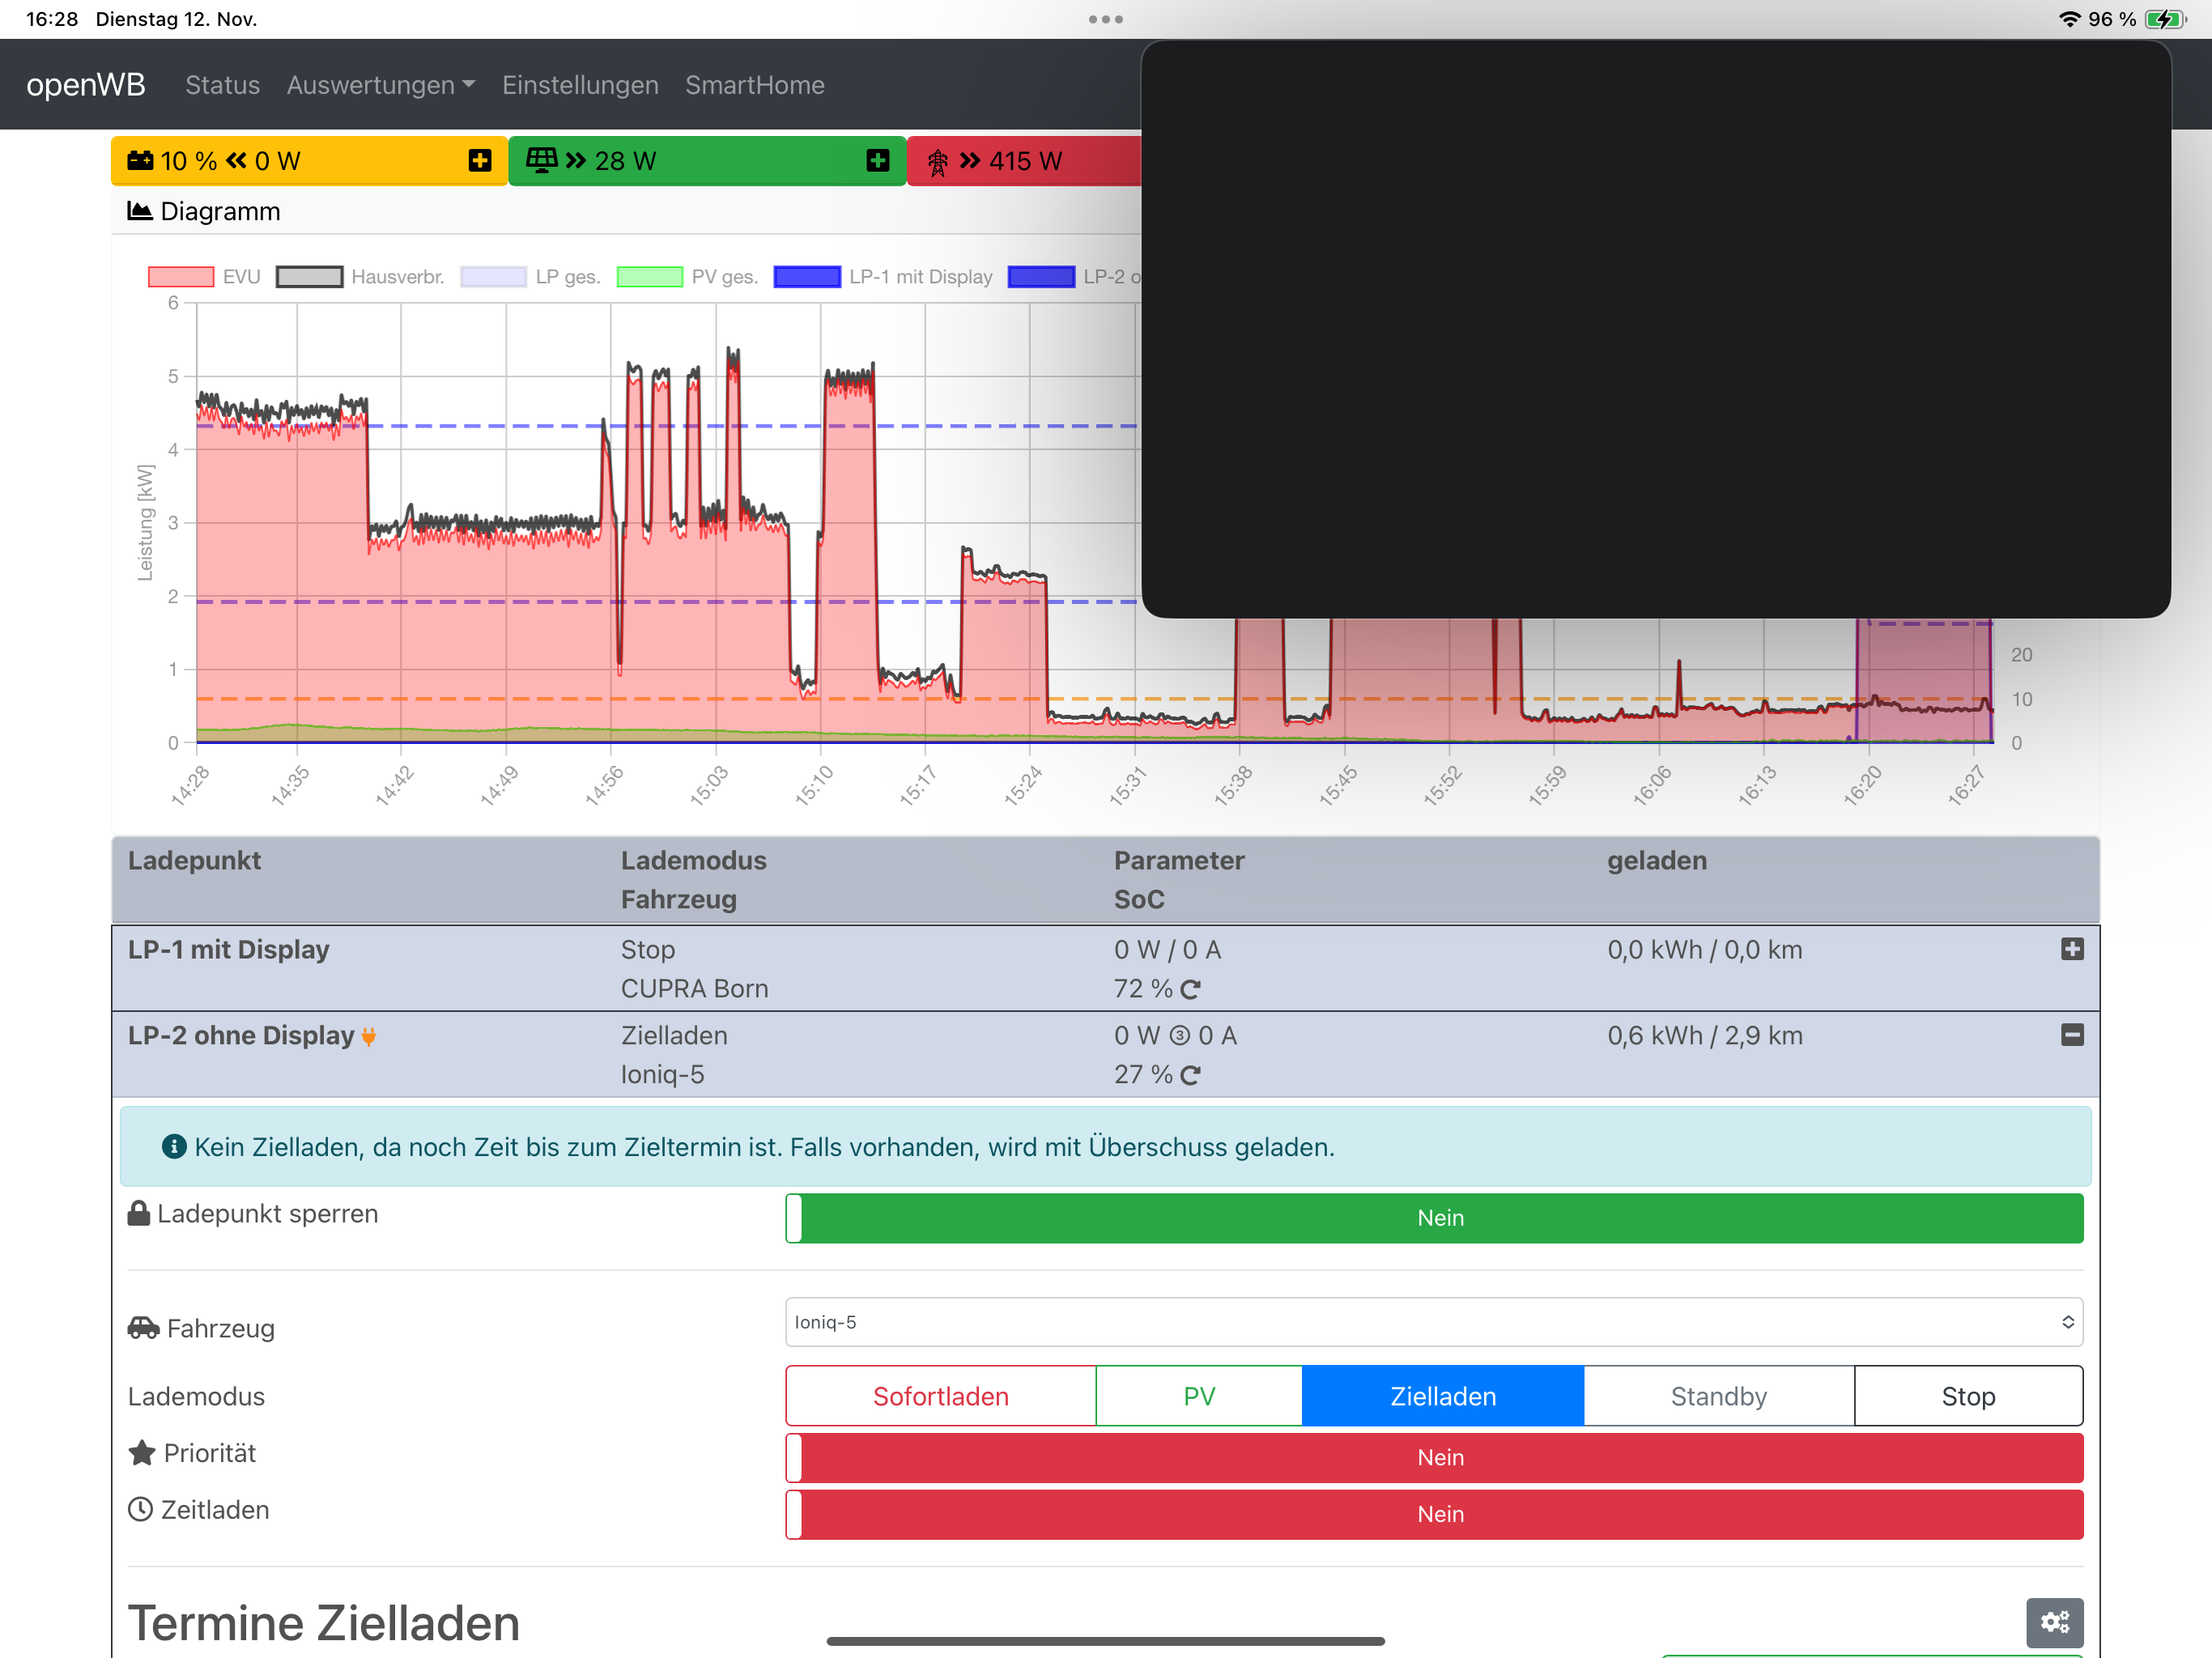Screen dimensions: 2212x1658
Task: Open the Auswertungen menu
Action: [380, 85]
